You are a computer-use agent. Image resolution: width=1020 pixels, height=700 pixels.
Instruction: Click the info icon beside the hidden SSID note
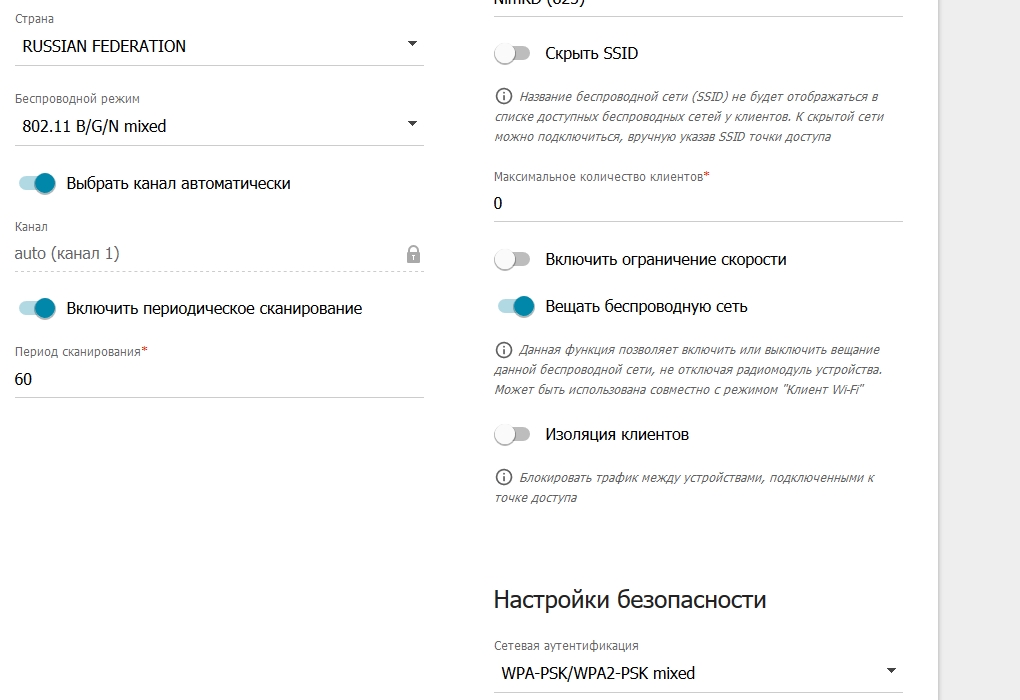[504, 97]
